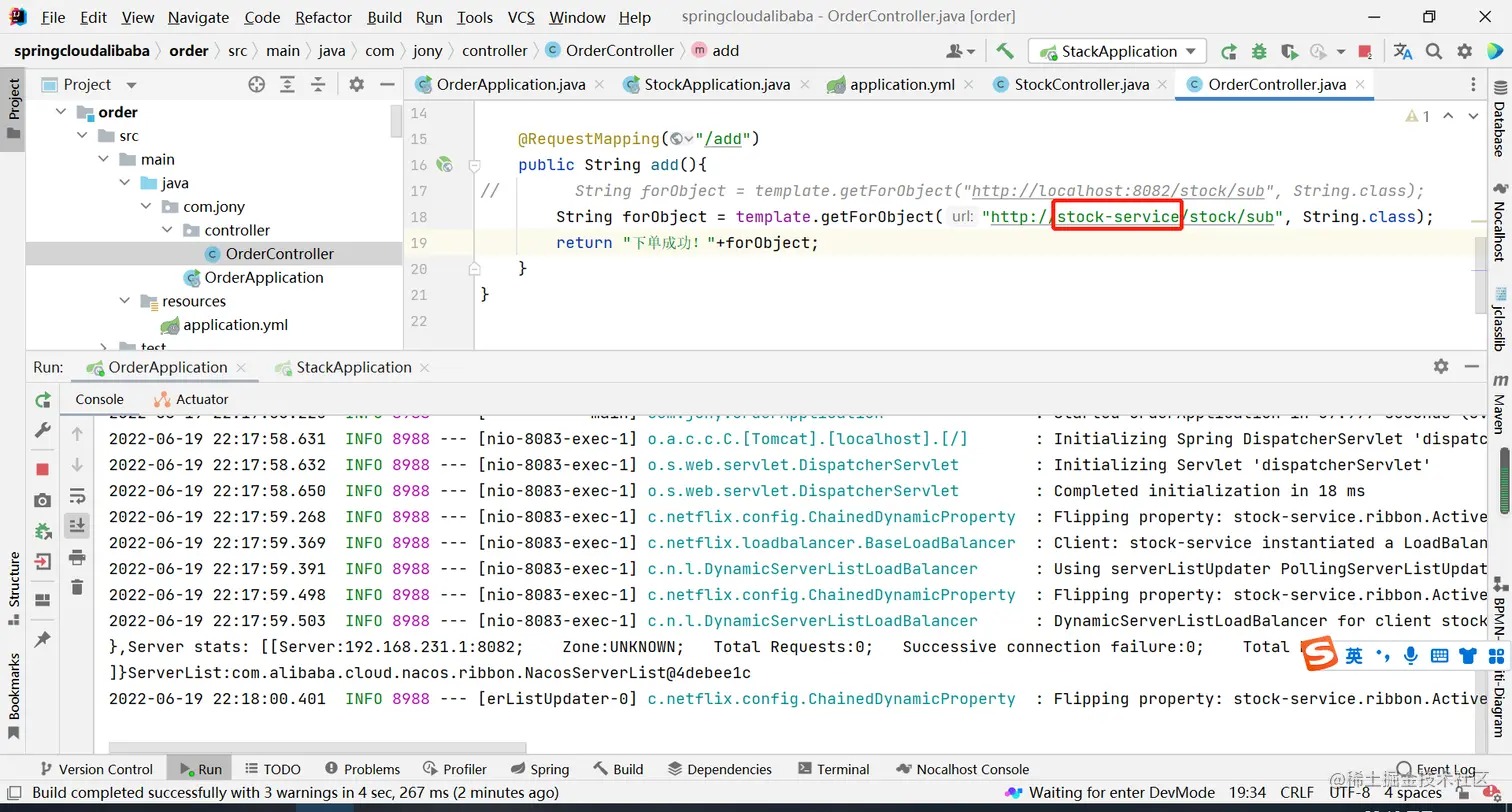1512x812 pixels.
Task: Expand all nodes in the Project panel
Action: click(288, 85)
